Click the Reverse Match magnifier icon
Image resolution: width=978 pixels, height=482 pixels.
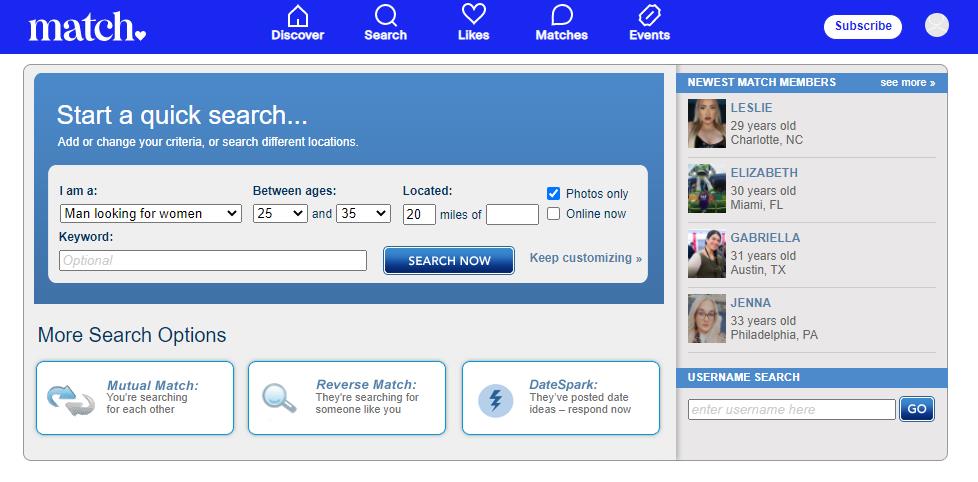[279, 398]
